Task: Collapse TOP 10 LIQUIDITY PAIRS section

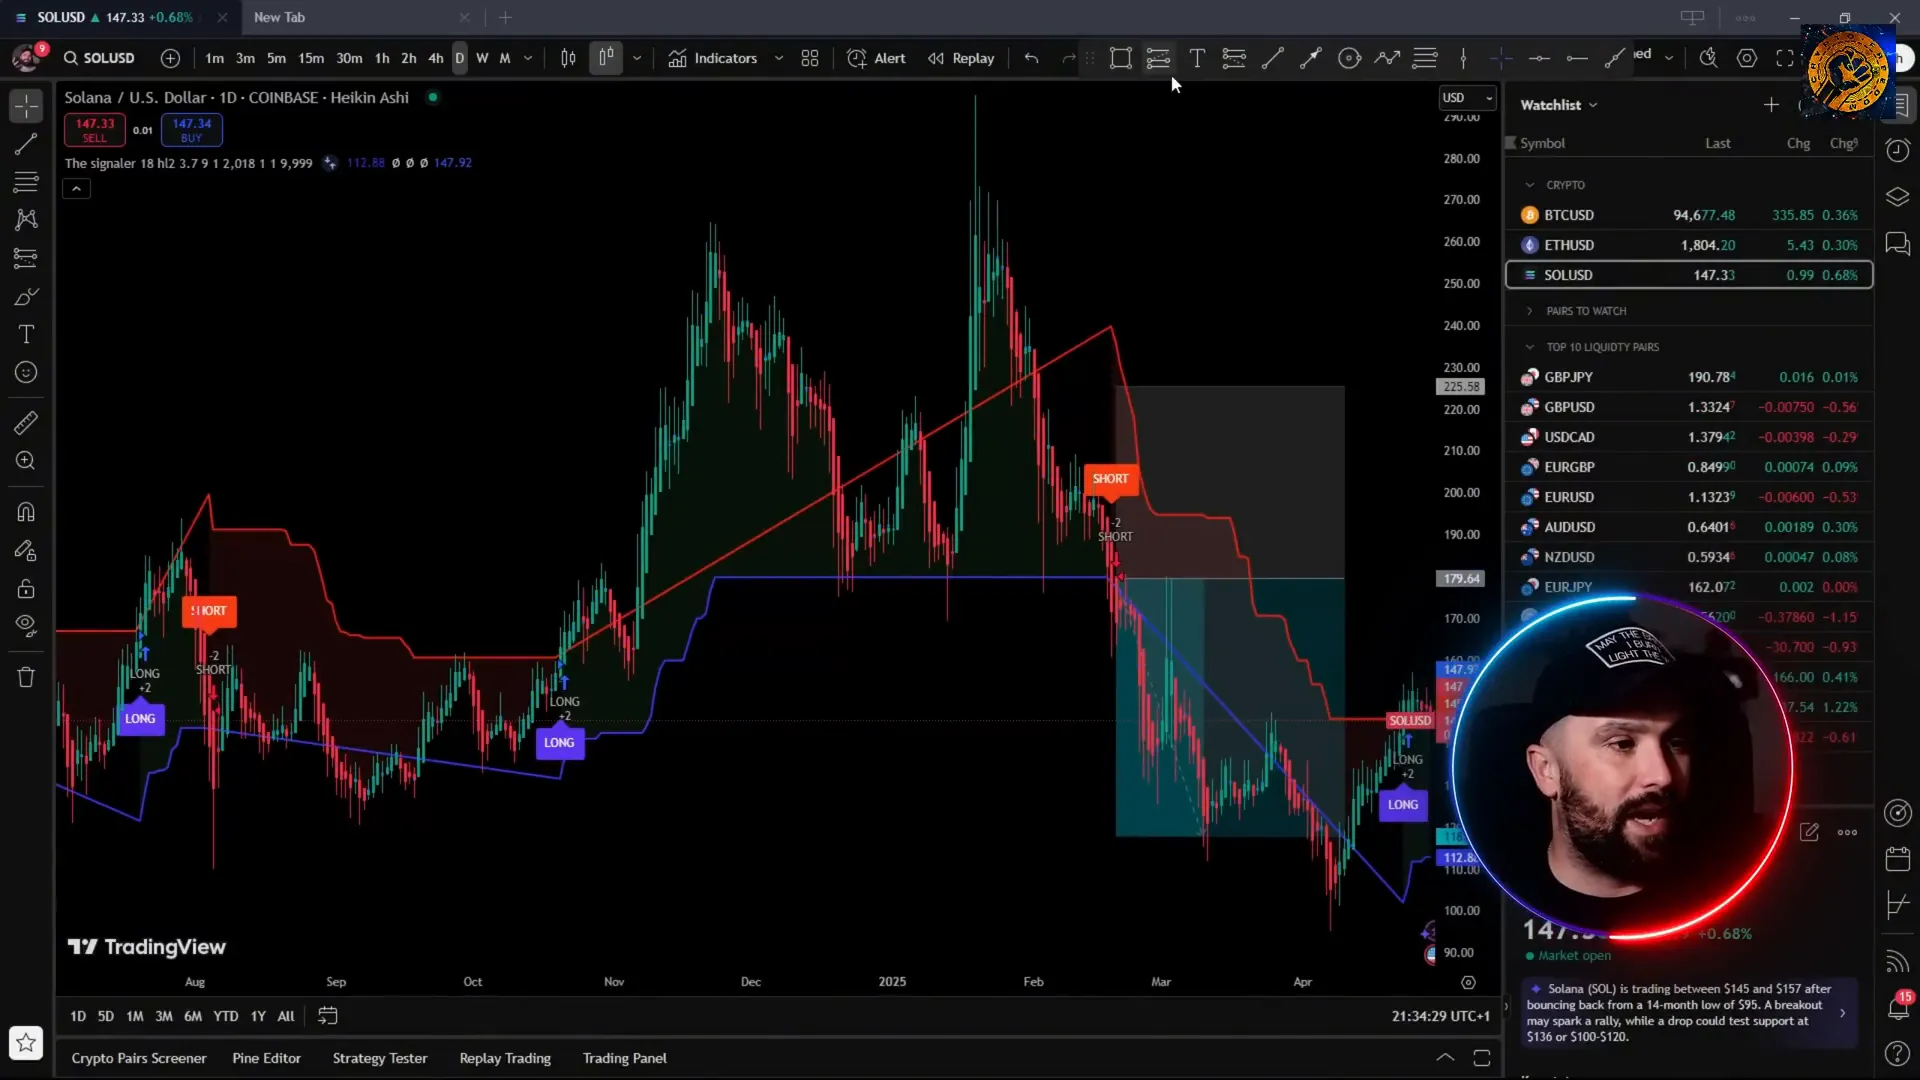Action: pos(1529,347)
